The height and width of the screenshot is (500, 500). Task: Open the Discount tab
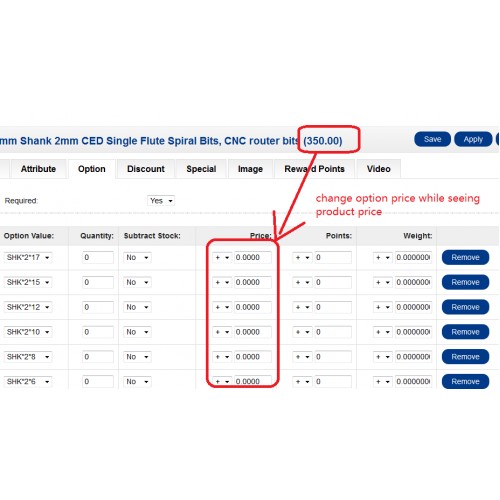coord(146,169)
